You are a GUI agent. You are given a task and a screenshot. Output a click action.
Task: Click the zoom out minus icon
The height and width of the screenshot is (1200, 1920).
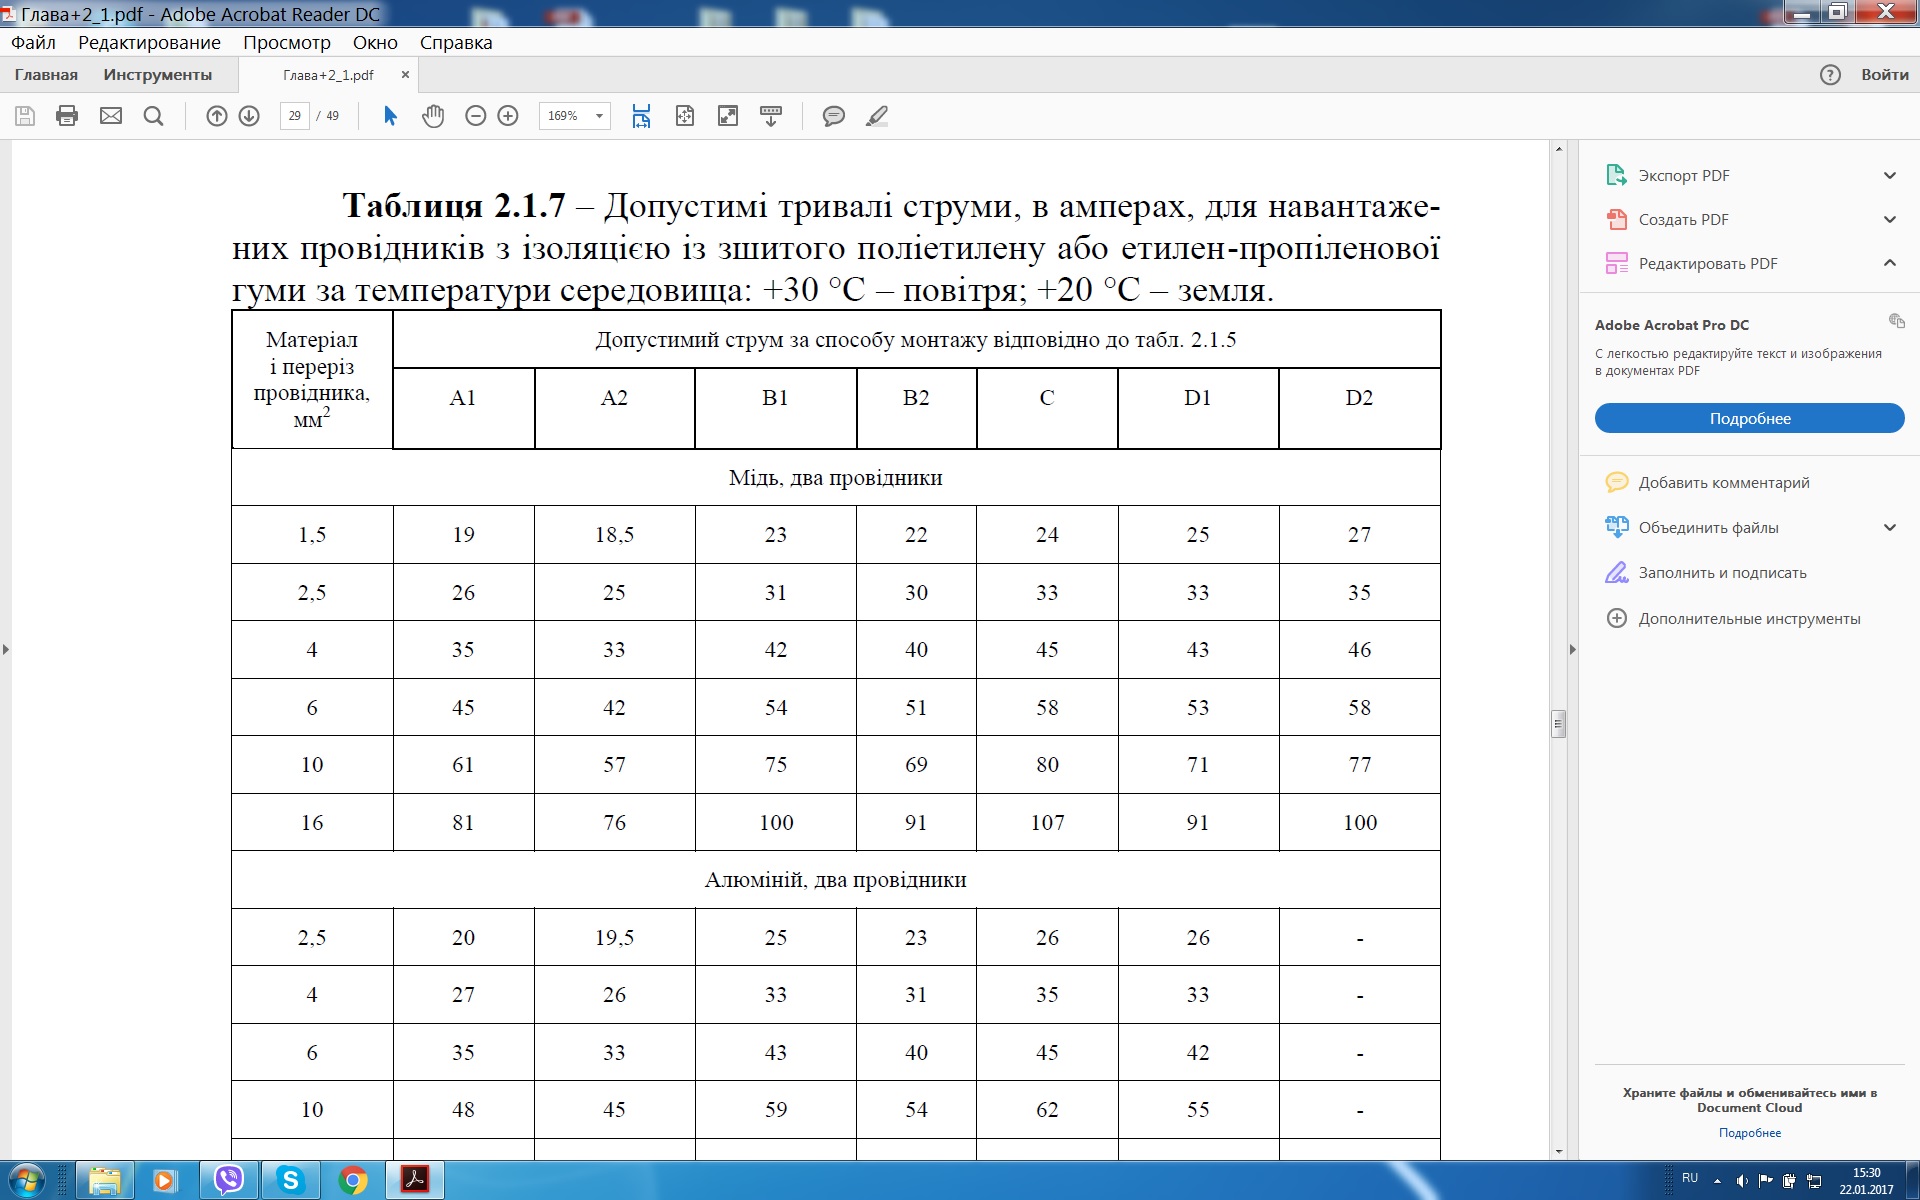[x=476, y=116]
